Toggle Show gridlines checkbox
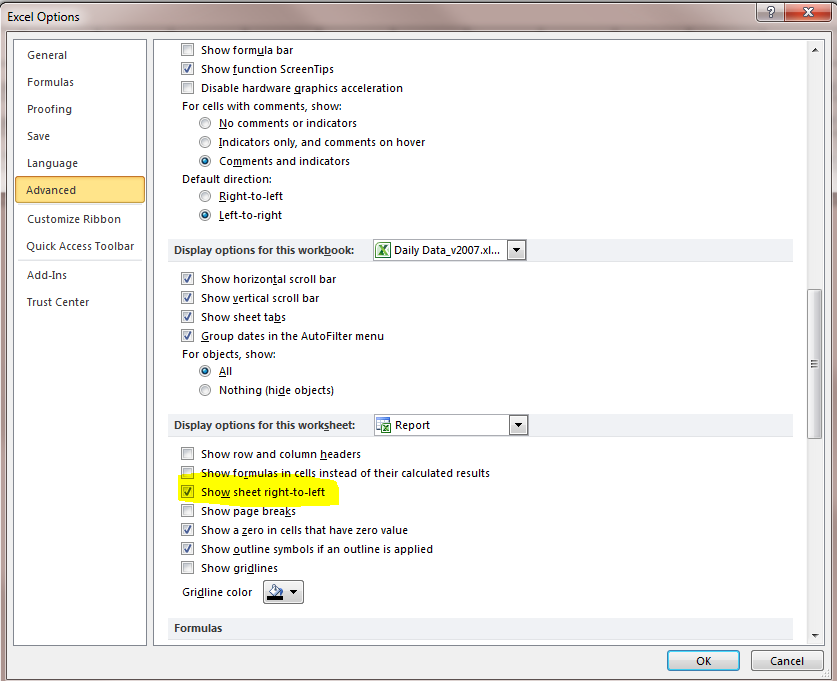 click(x=187, y=568)
